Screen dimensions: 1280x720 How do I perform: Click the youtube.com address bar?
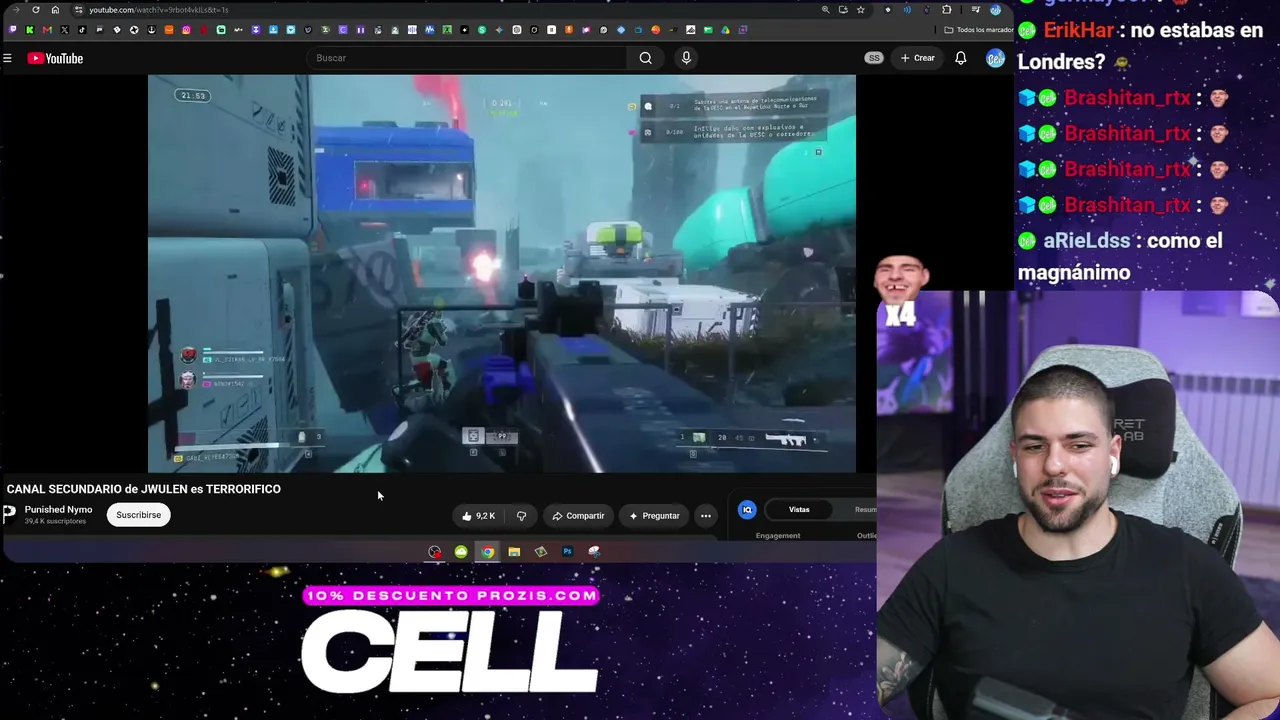point(445,10)
